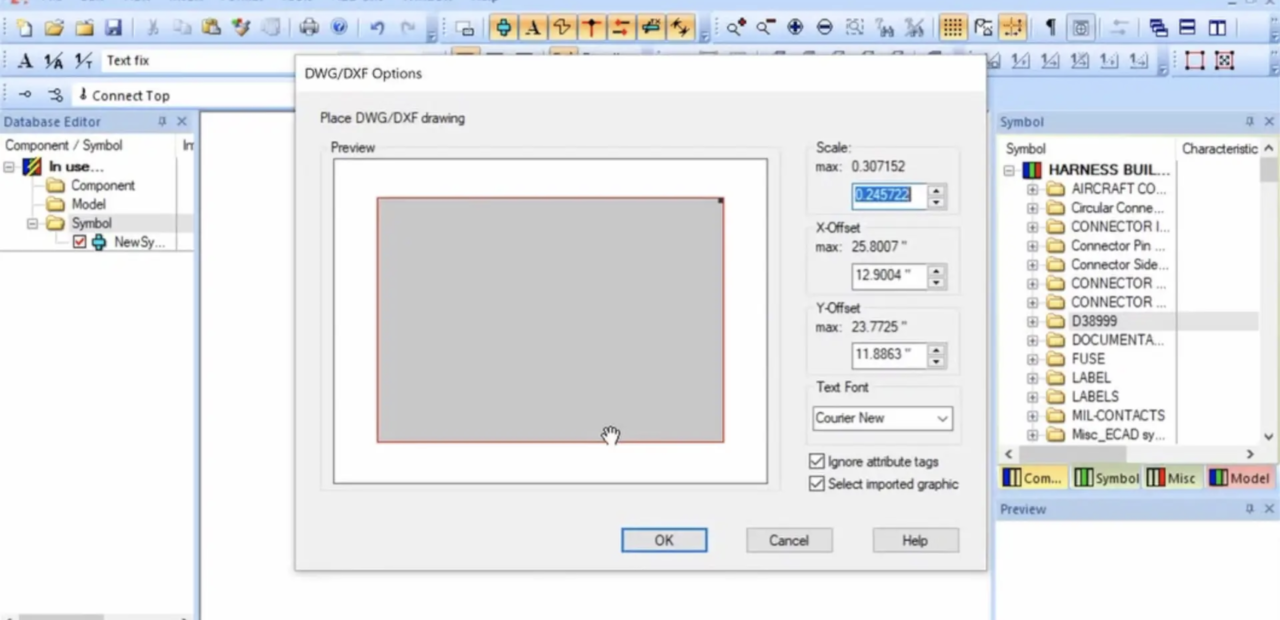Expand the Connector Pin folder
1280x620 pixels.
[x=1032, y=245]
